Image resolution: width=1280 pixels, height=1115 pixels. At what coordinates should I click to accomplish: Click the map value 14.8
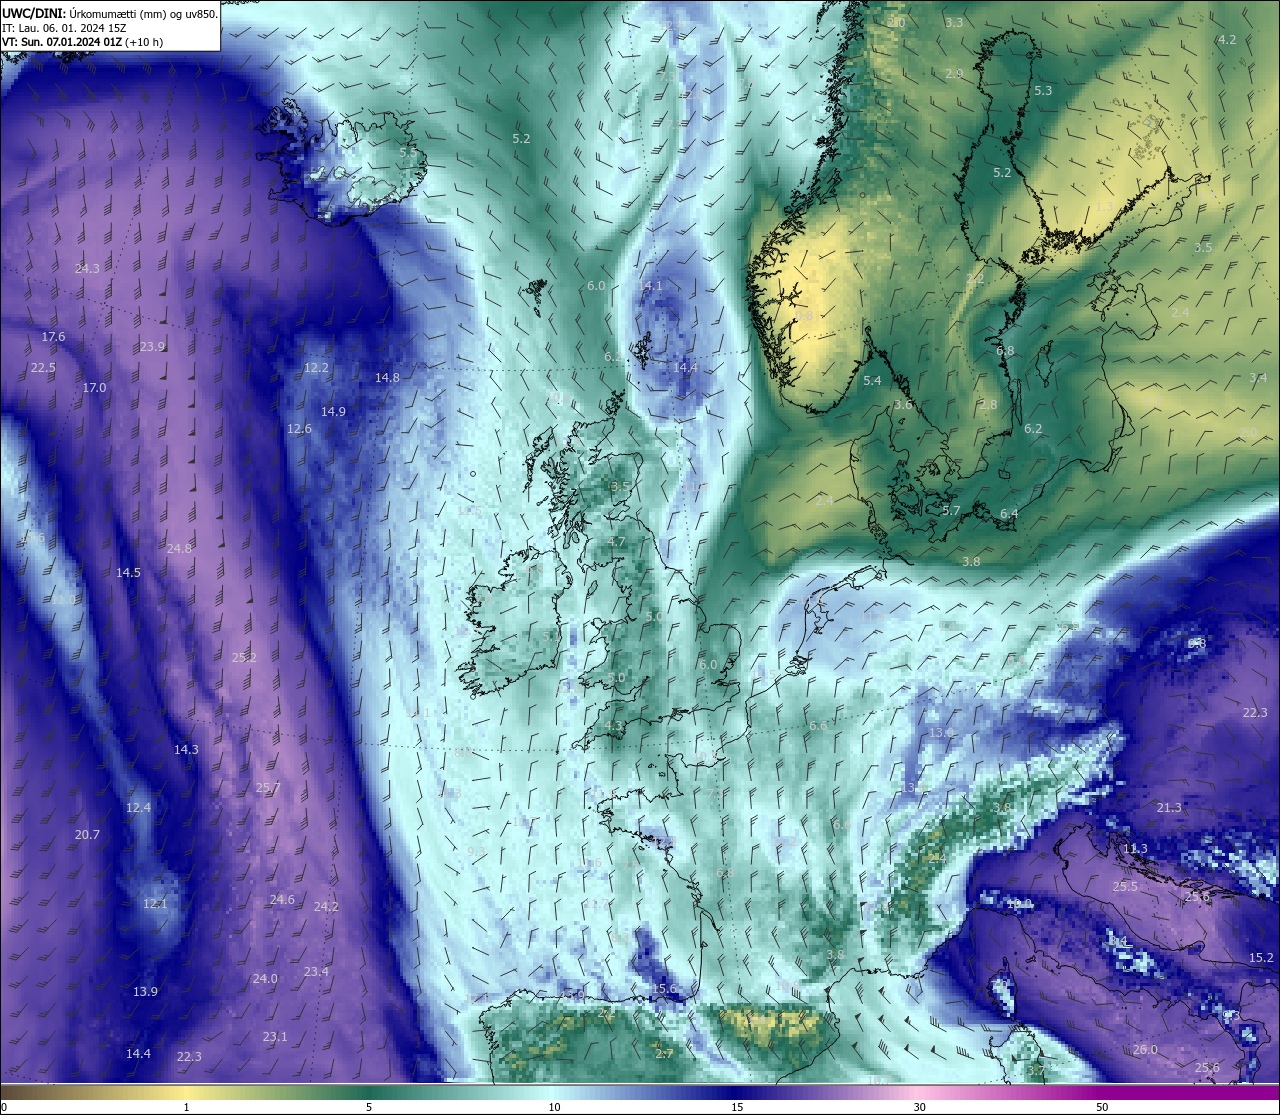[x=387, y=377]
